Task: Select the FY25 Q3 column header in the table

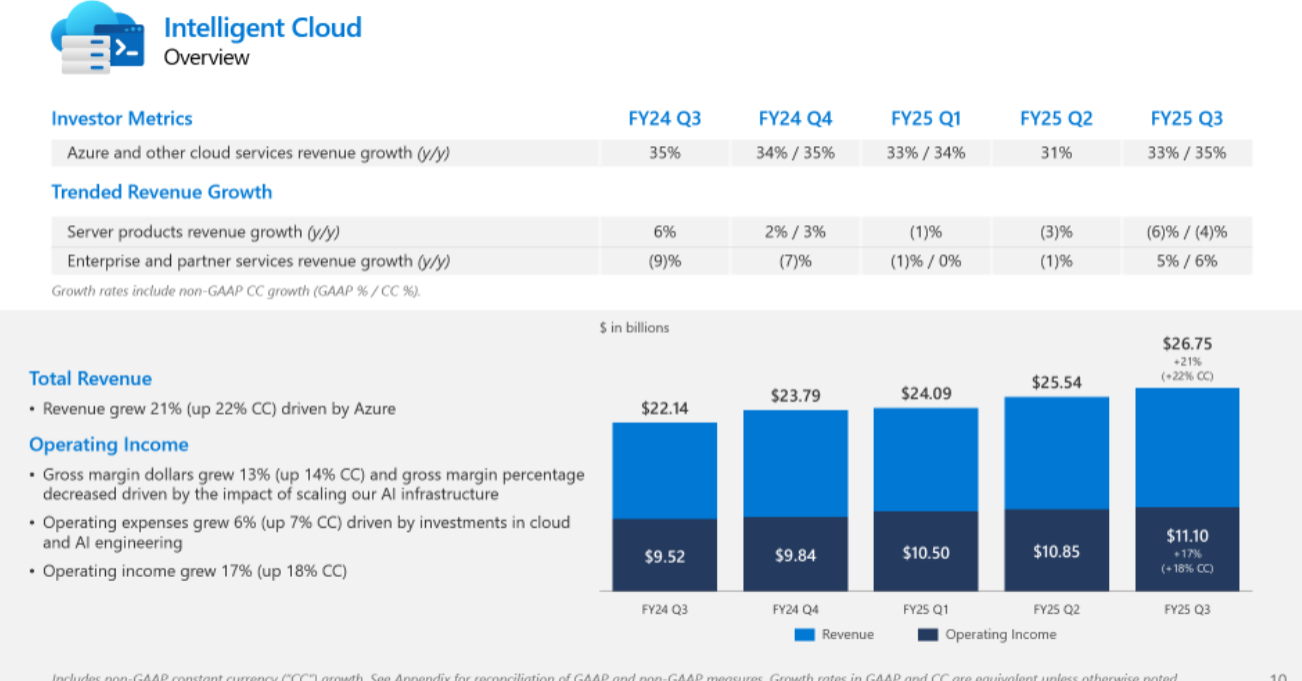Action: pyautogui.click(x=1186, y=119)
